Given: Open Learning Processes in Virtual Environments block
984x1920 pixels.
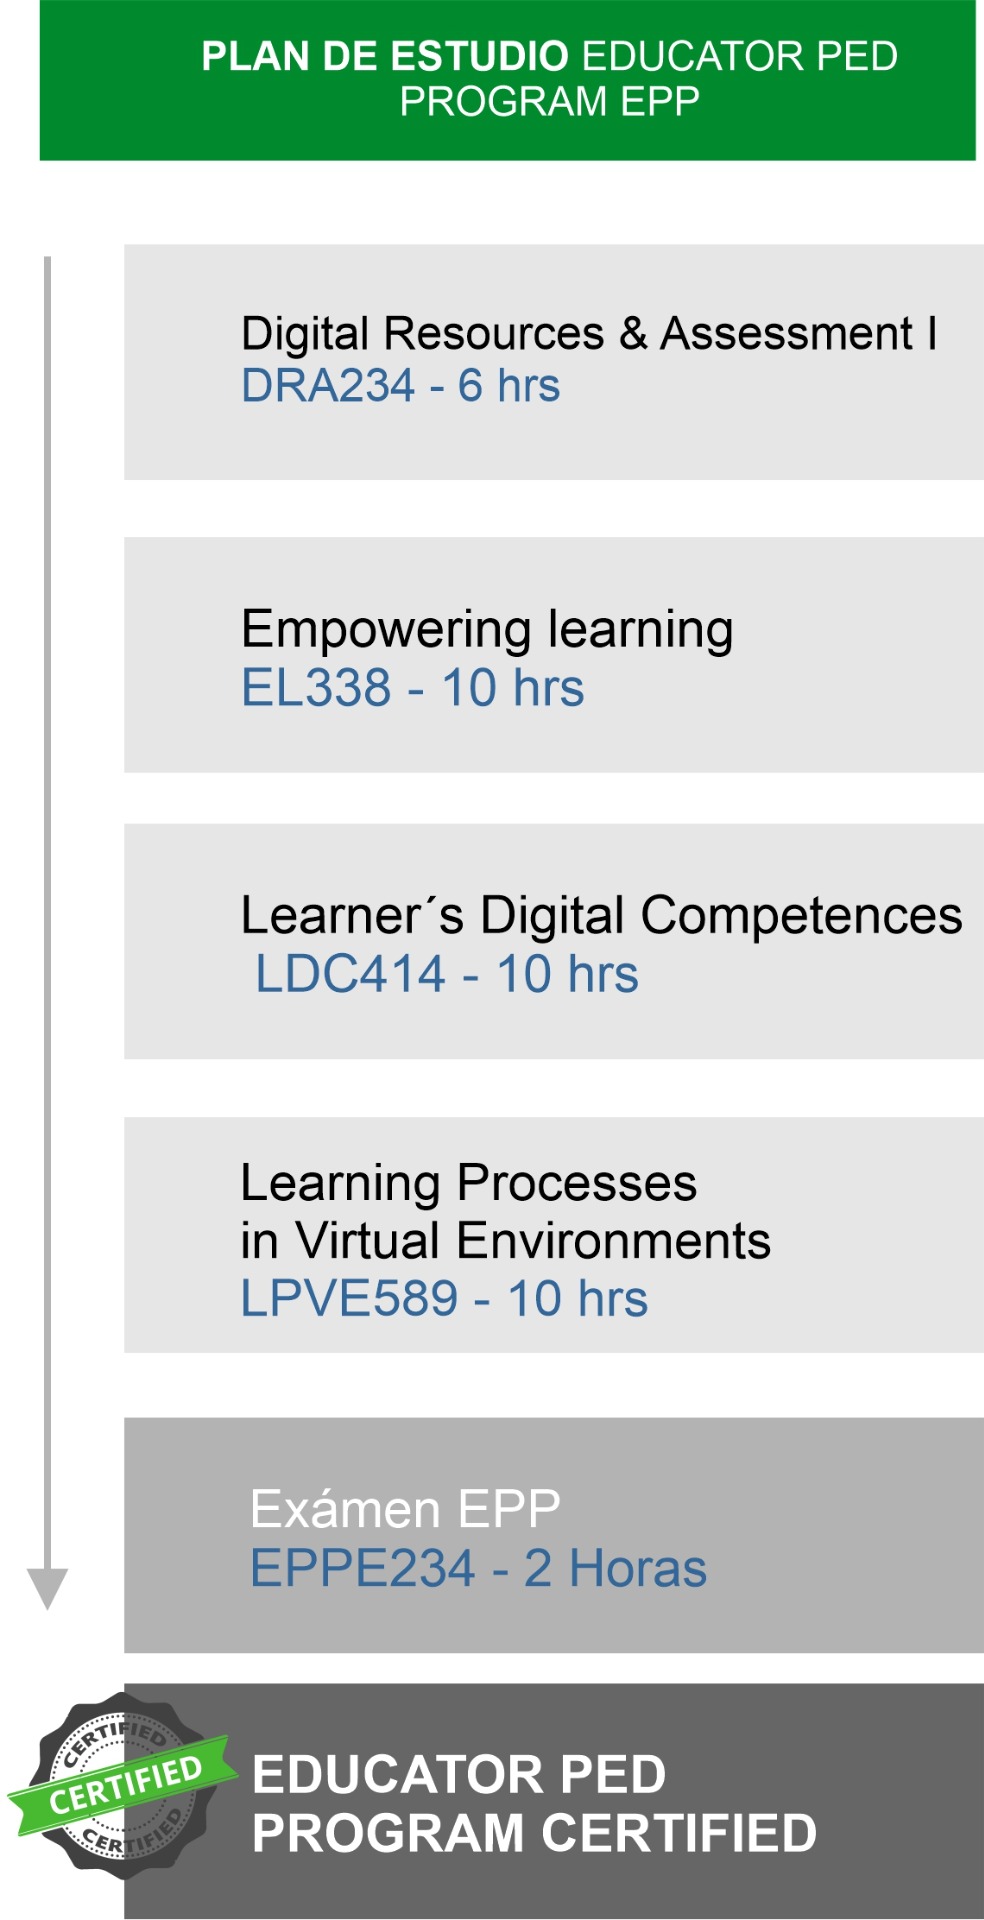Looking at the screenshot, I should [554, 1235].
